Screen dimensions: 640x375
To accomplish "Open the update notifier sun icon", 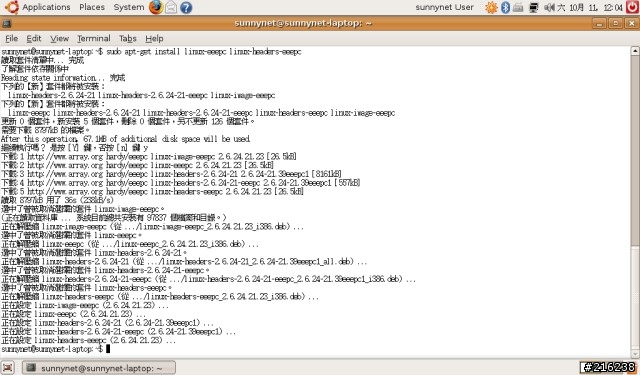I will pos(491,7).
